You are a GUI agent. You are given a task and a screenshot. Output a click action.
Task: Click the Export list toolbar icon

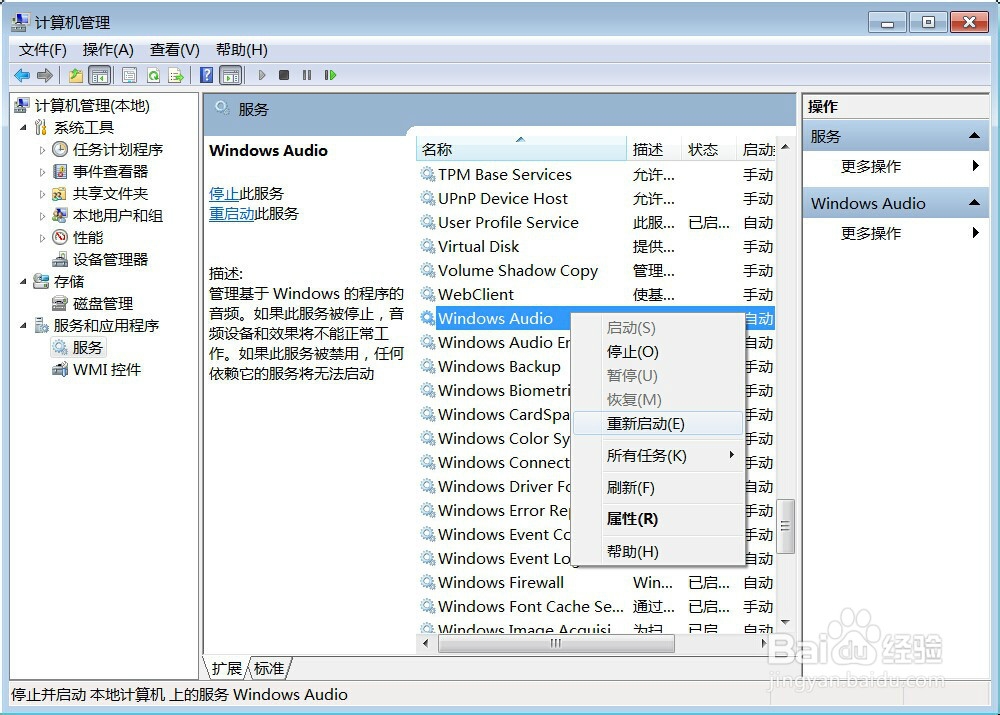pyautogui.click(x=176, y=75)
